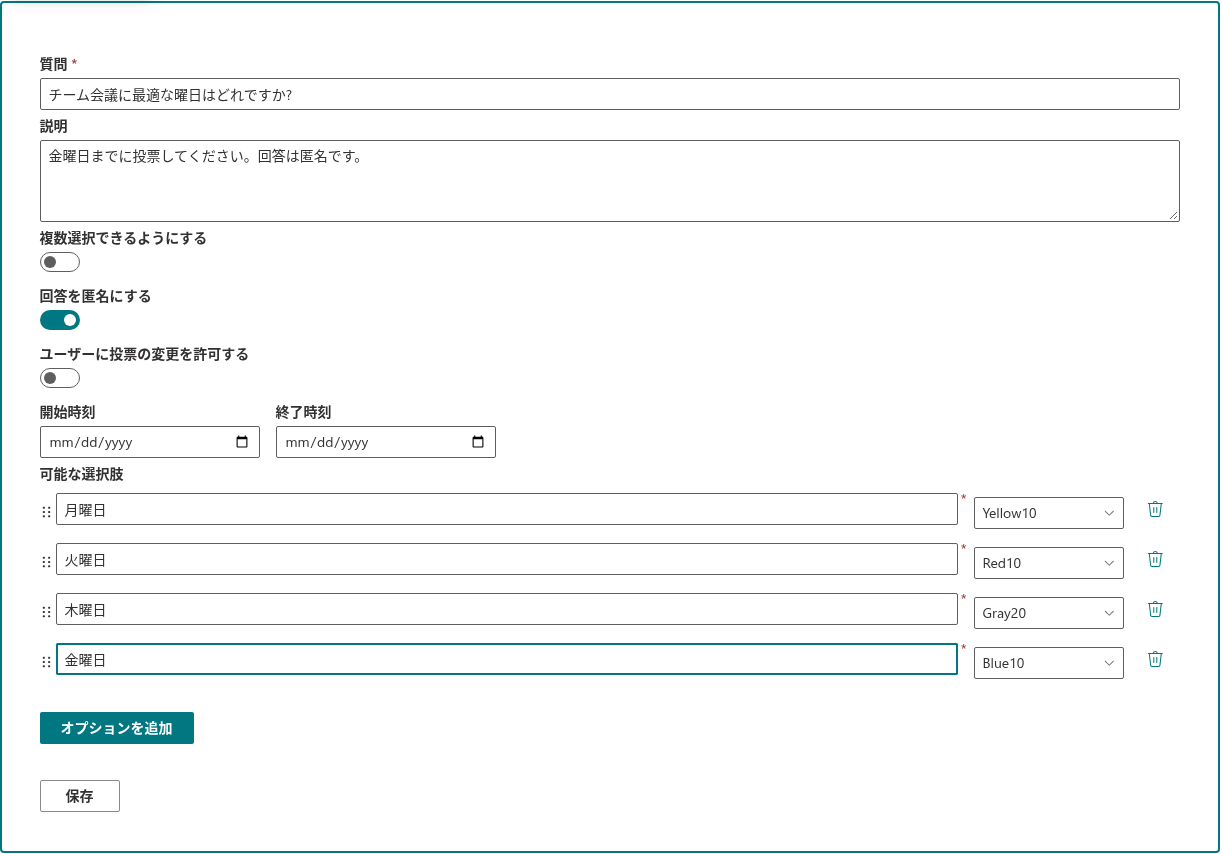Screen dimensions: 1222x854
Task: Click into the 説明 description textarea
Action: 610,181
